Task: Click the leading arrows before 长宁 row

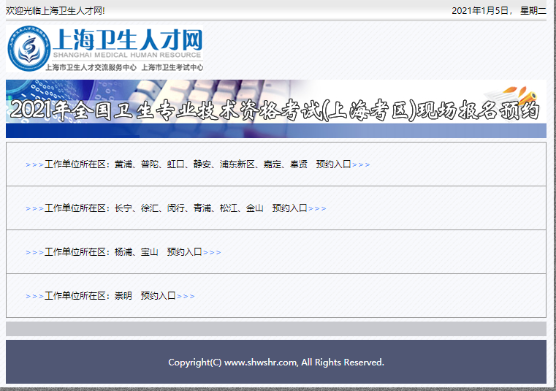Action: click(x=34, y=209)
